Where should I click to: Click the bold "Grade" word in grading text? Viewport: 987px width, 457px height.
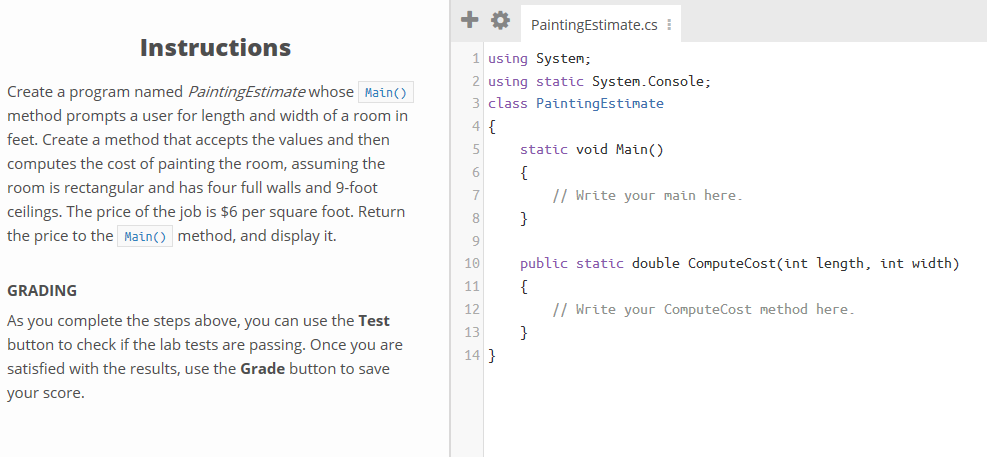[262, 369]
